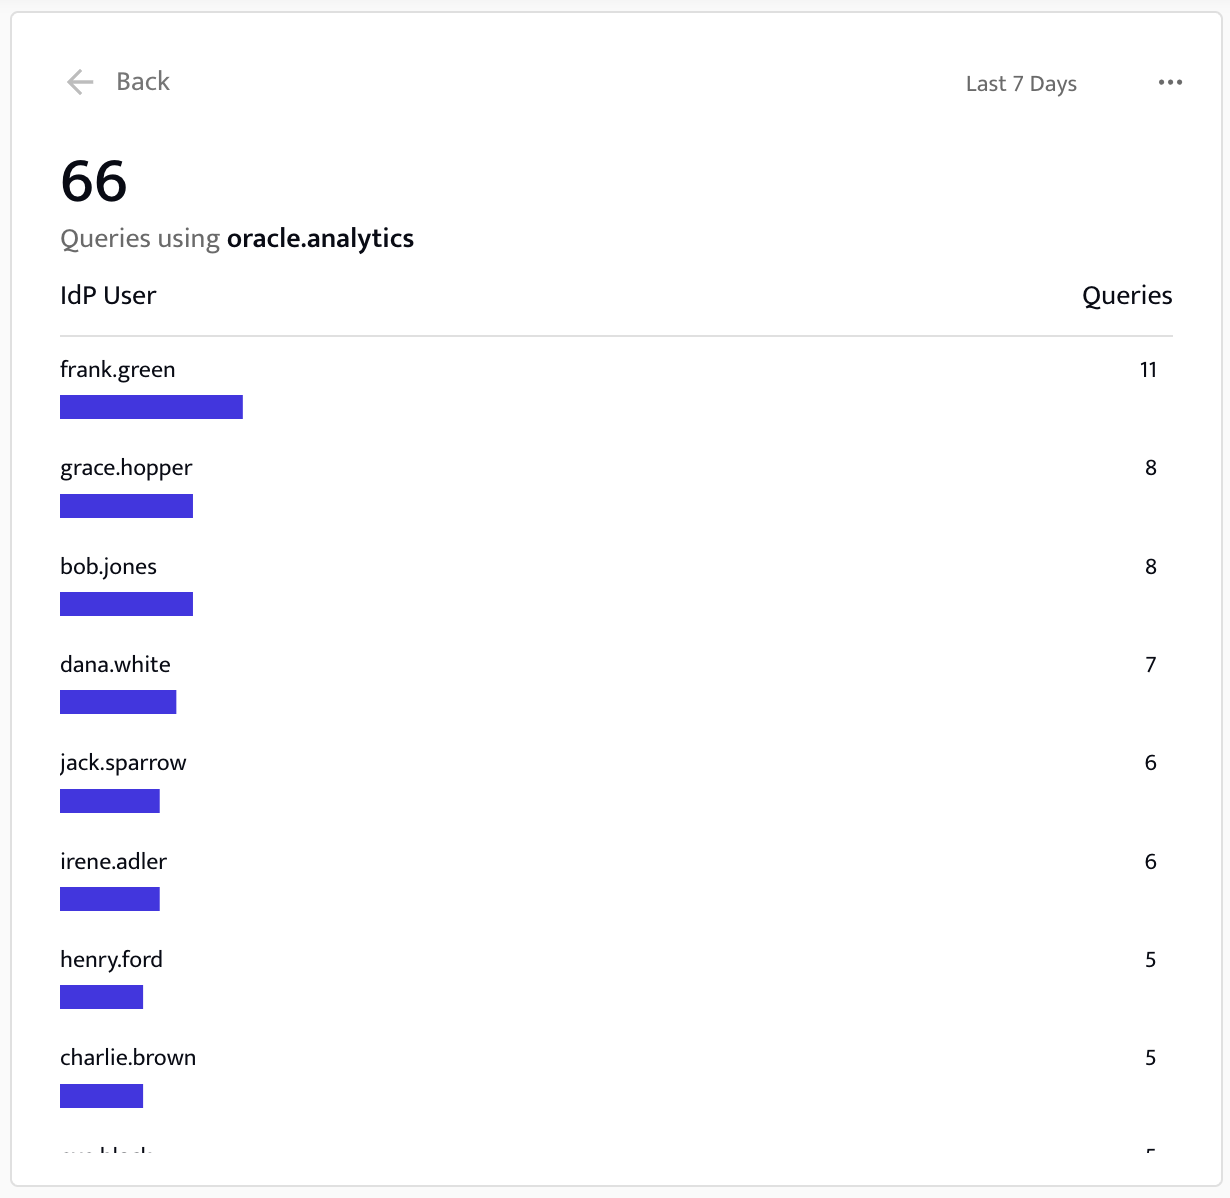Screen dimensions: 1230x1198
Task: Click grace.hopper's blue usage bar
Action: 126,505
